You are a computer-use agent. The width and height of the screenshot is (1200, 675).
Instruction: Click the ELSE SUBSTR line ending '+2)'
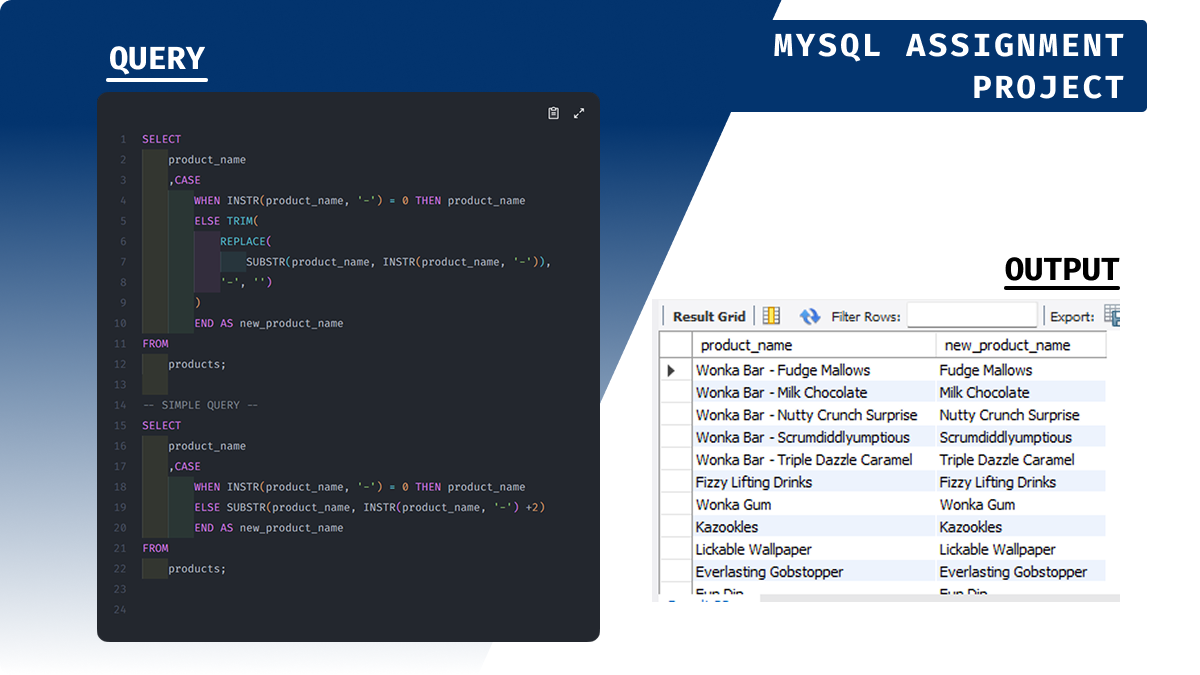370,508
